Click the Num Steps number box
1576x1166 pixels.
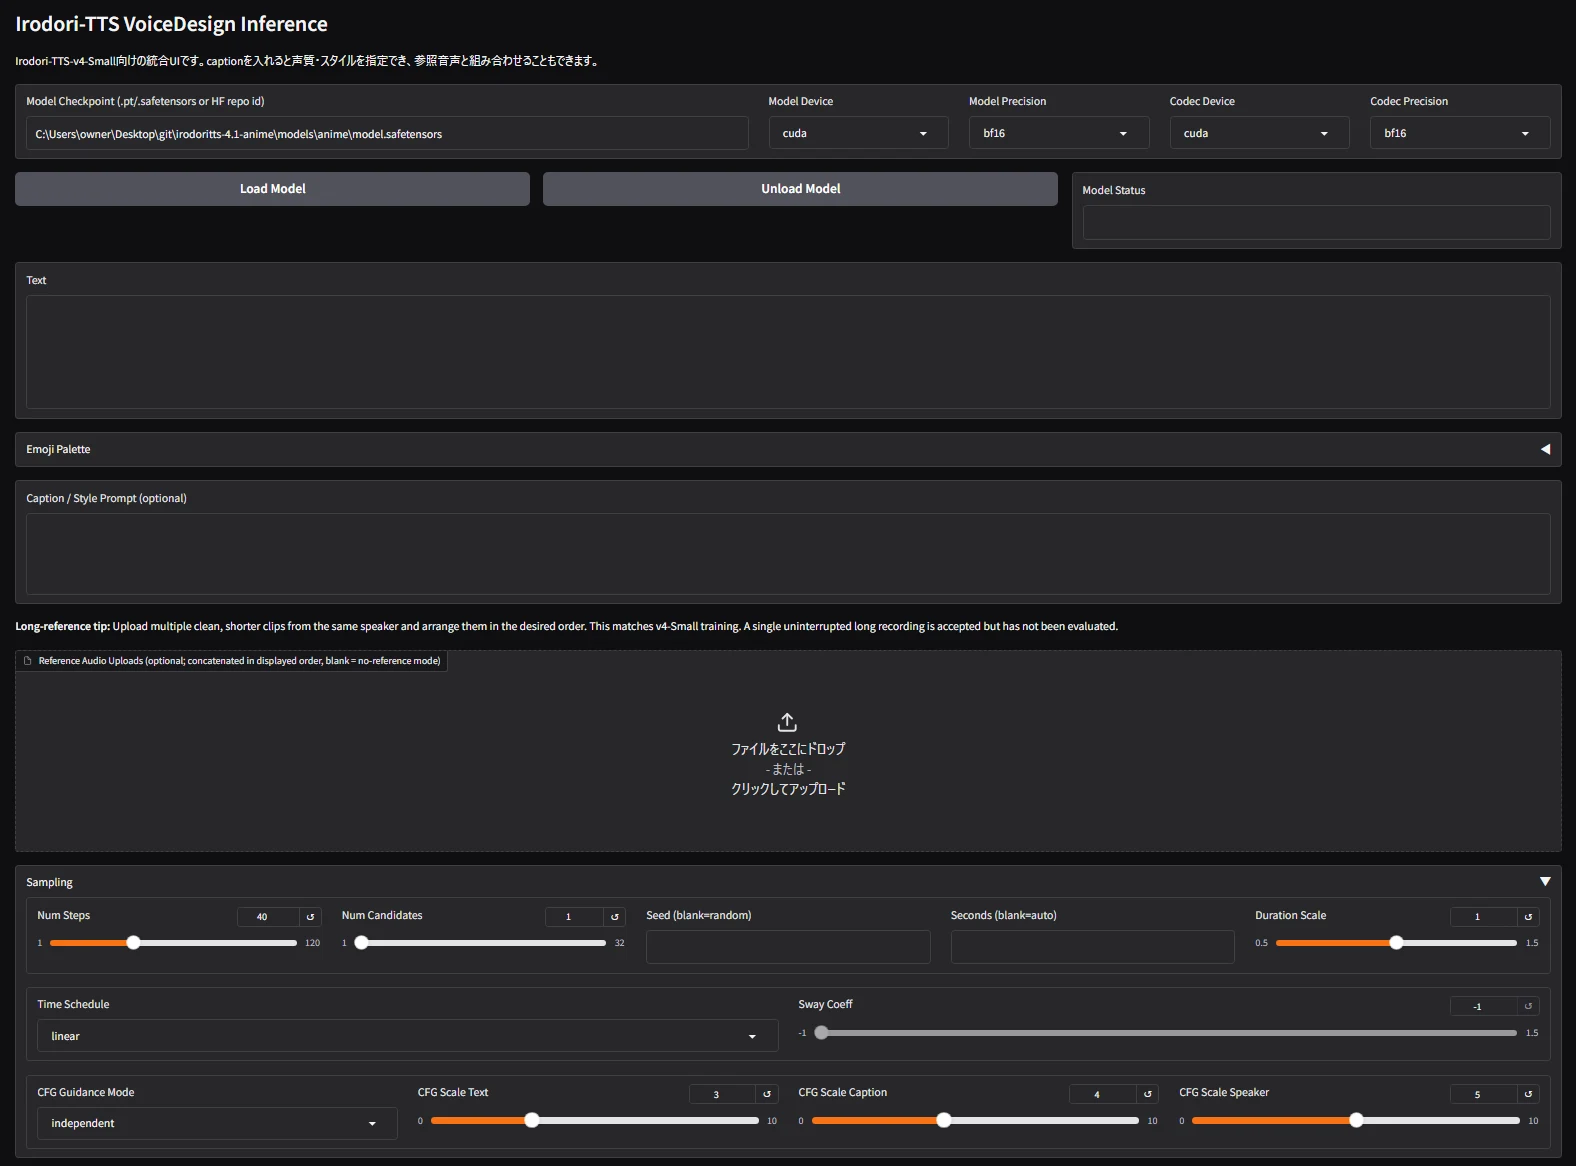[x=268, y=917]
